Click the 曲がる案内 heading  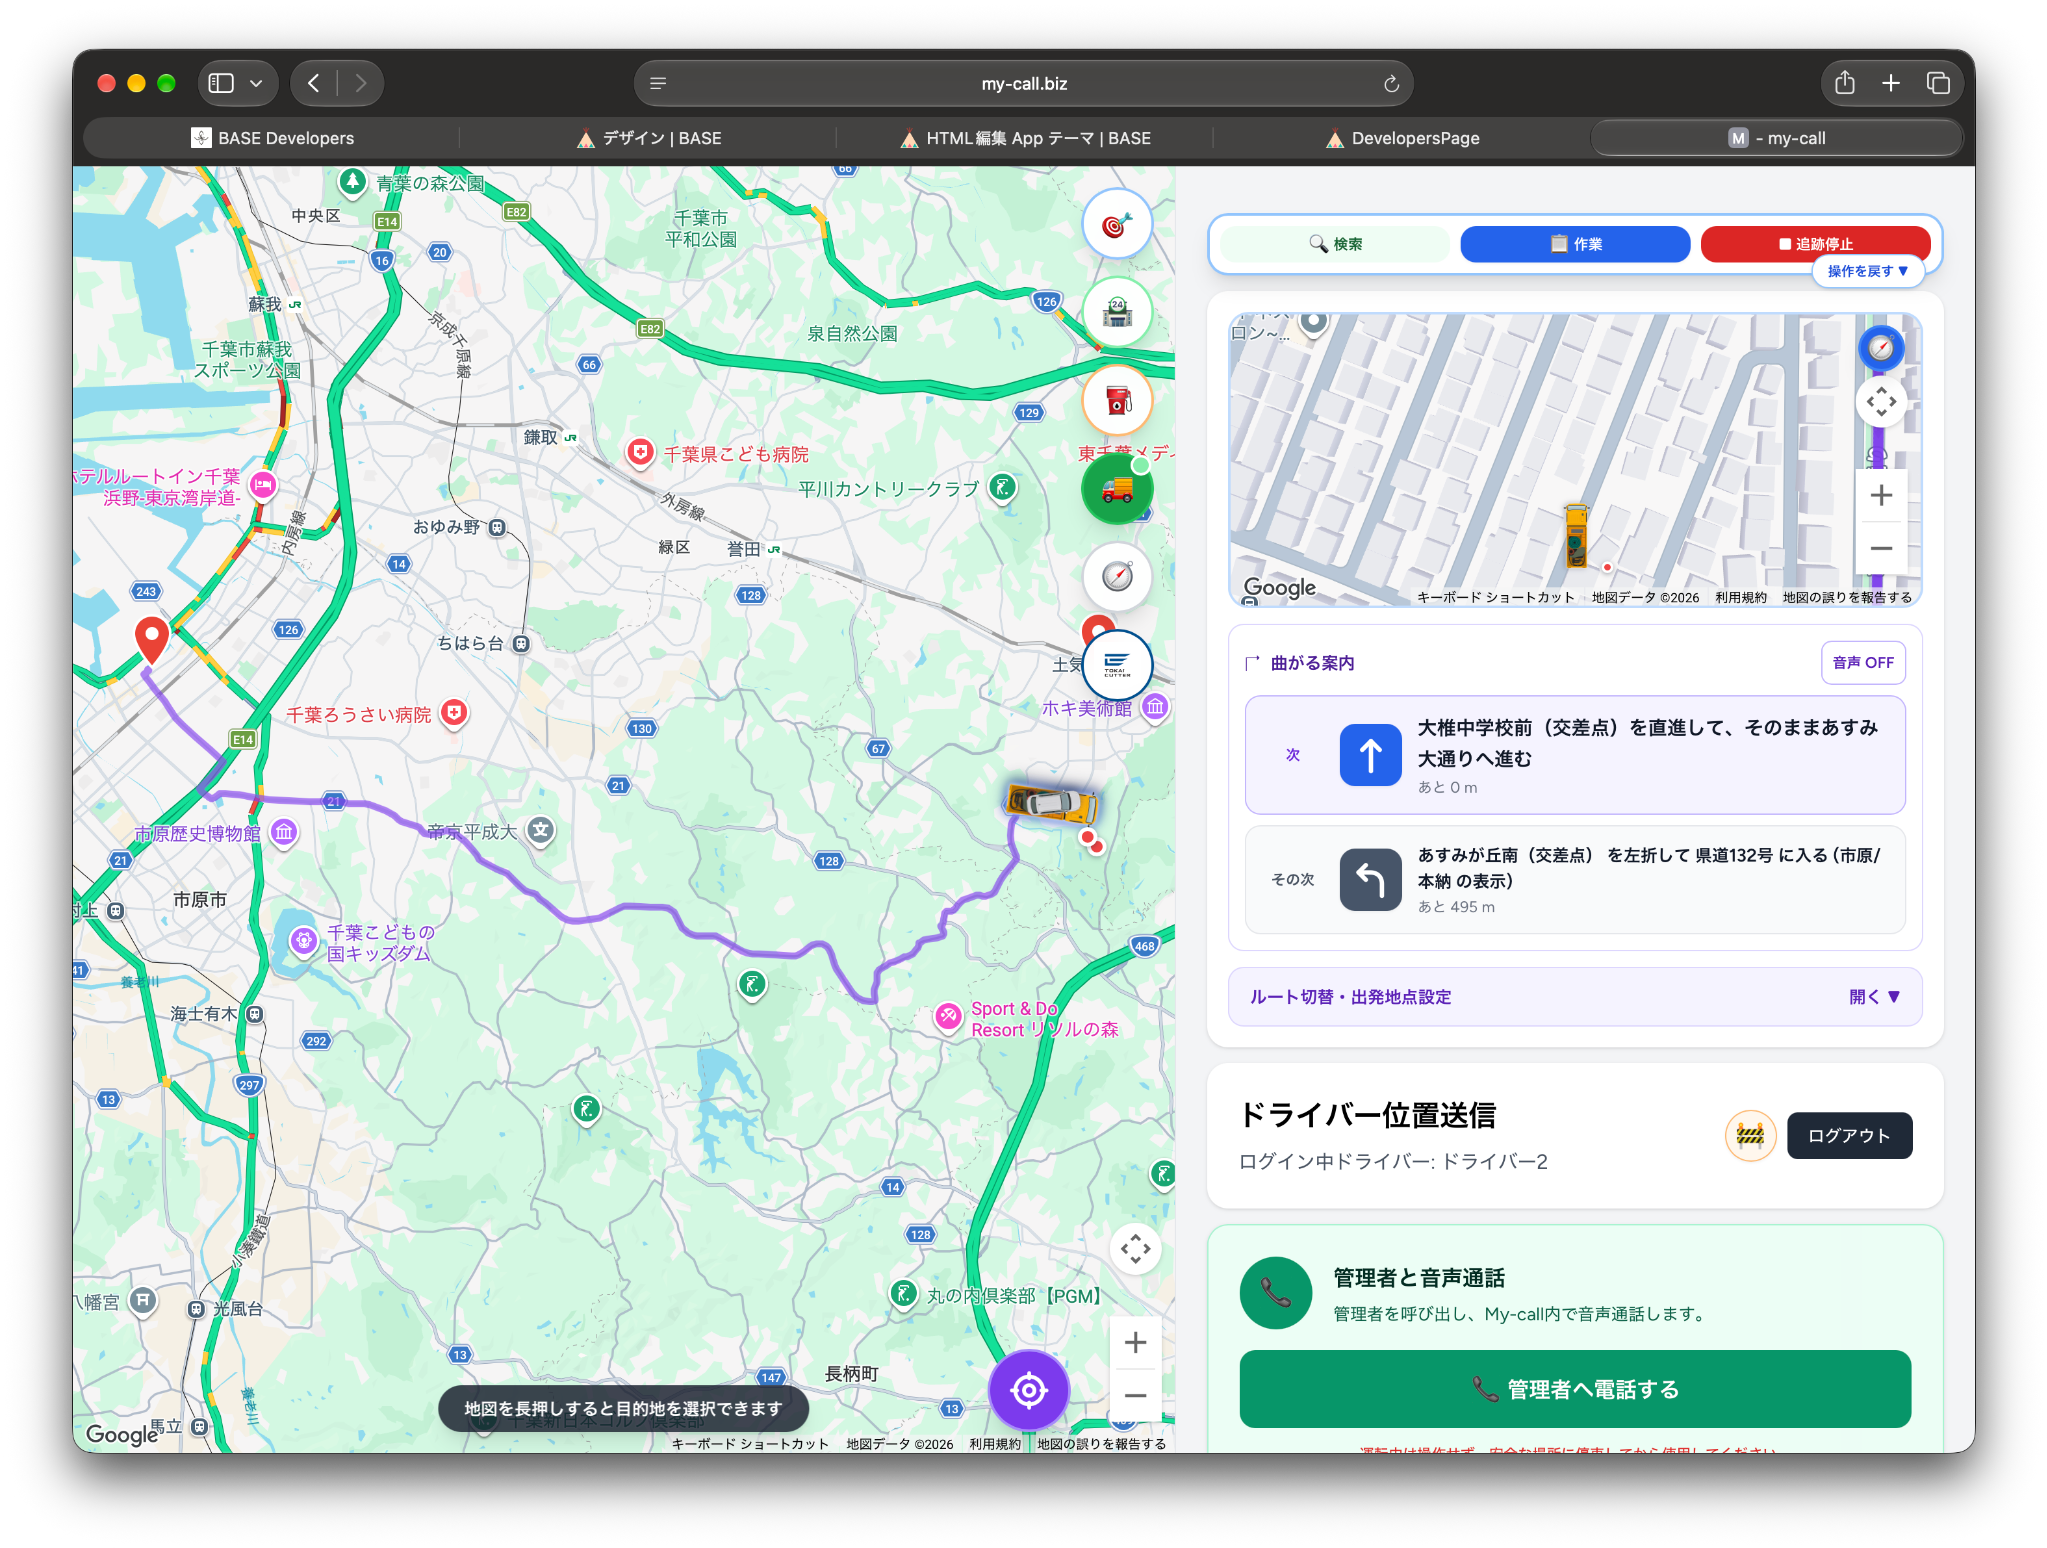coord(1312,663)
